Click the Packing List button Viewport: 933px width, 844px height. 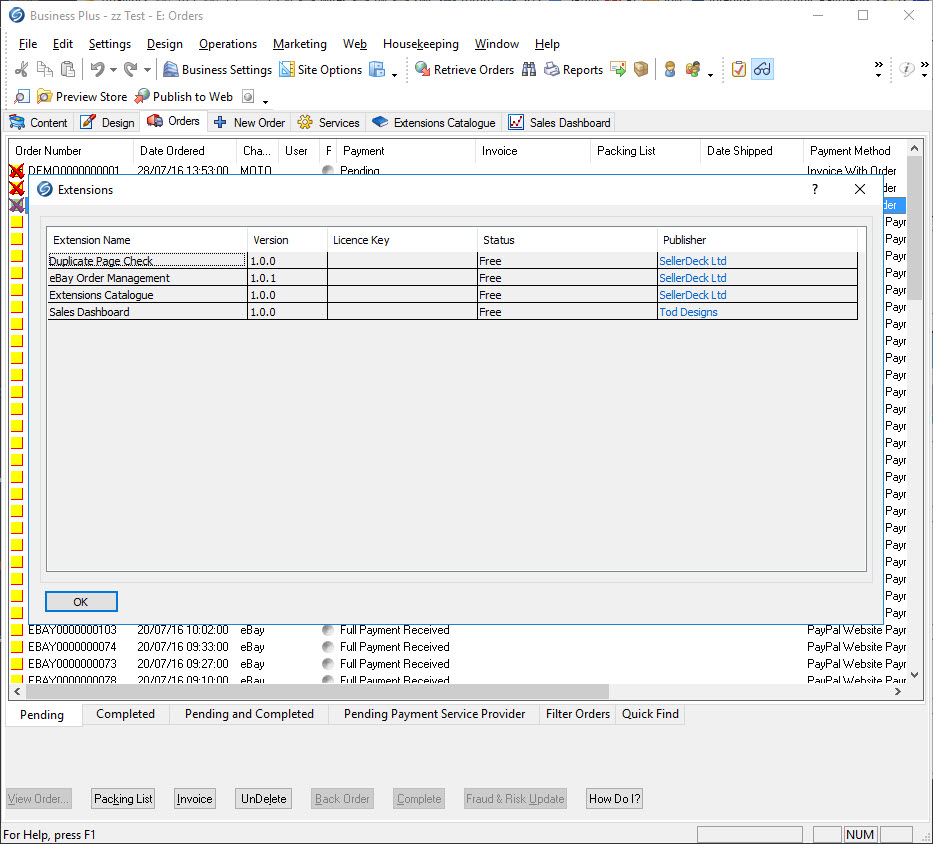pyautogui.click(x=123, y=799)
